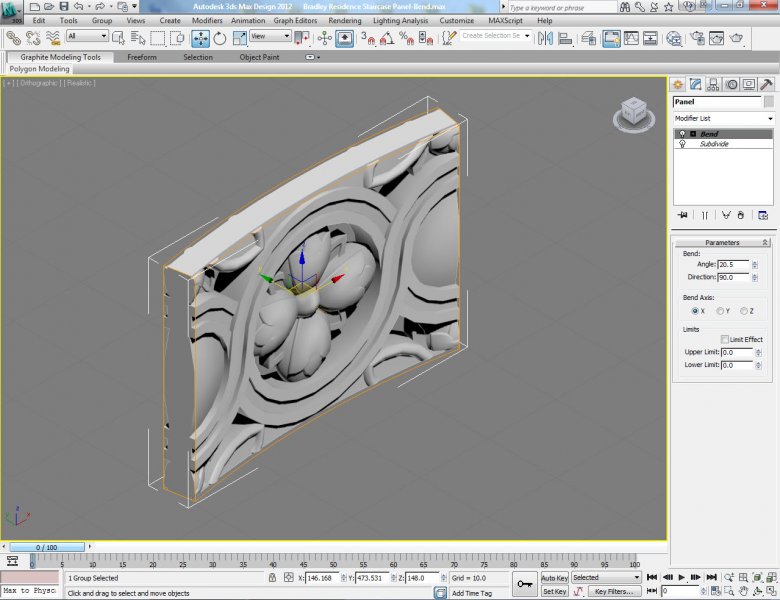
Task: Click the Select and Link tool
Action: click(x=13, y=38)
